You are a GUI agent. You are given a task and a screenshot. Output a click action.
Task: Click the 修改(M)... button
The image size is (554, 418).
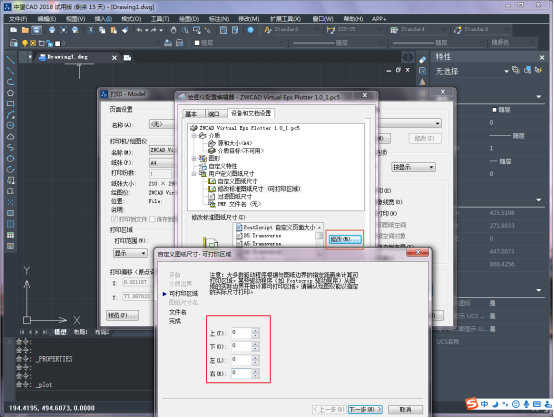[x=344, y=239]
